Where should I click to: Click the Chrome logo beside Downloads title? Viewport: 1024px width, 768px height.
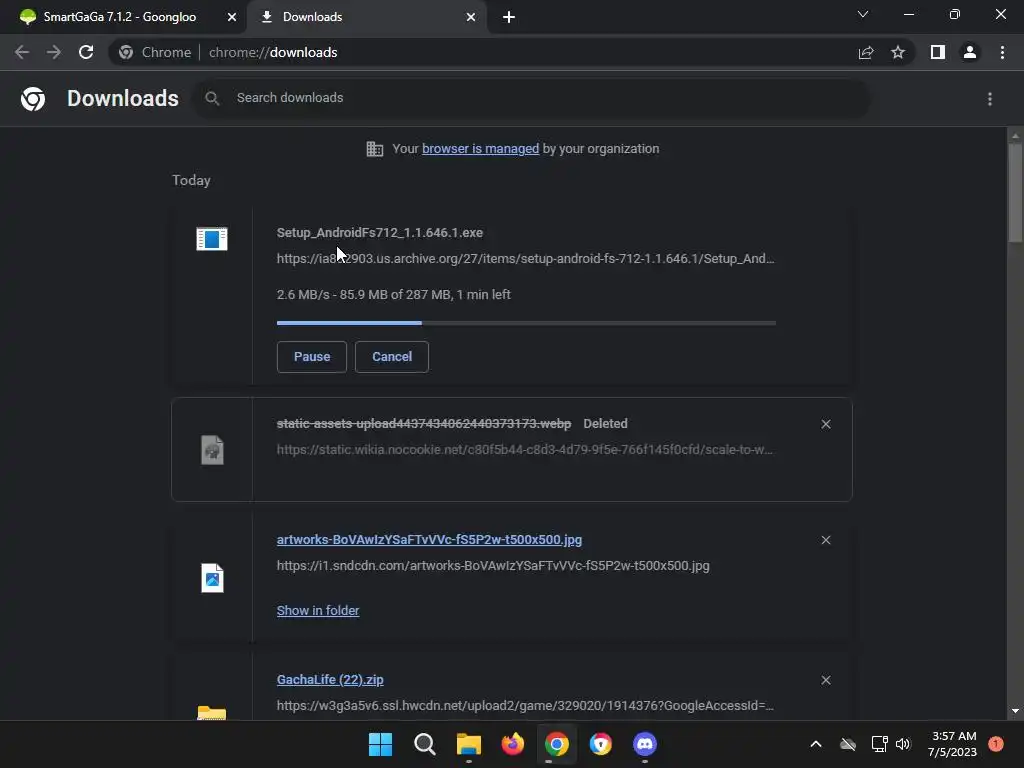[33, 99]
